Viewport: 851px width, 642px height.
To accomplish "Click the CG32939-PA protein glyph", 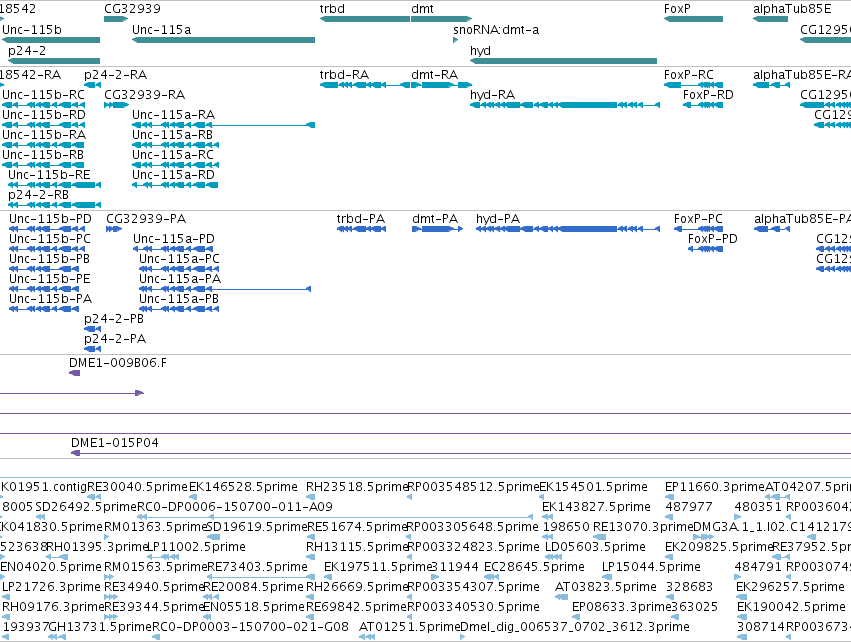I will coord(114,229).
